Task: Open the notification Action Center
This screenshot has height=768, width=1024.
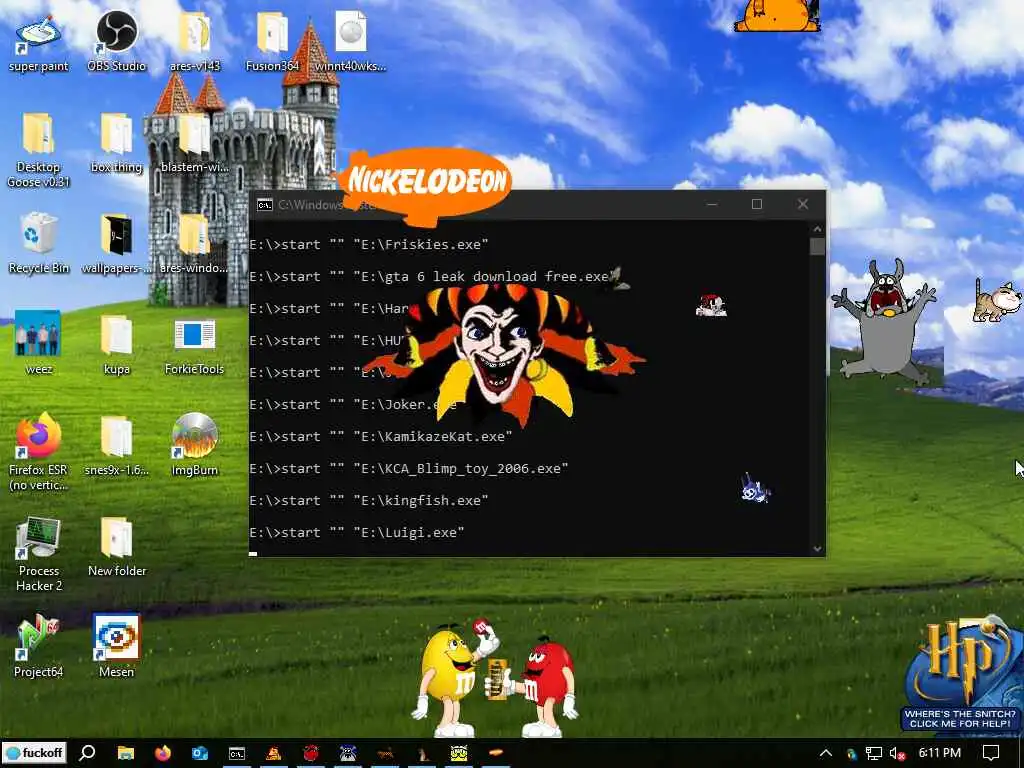Action: coord(991,753)
